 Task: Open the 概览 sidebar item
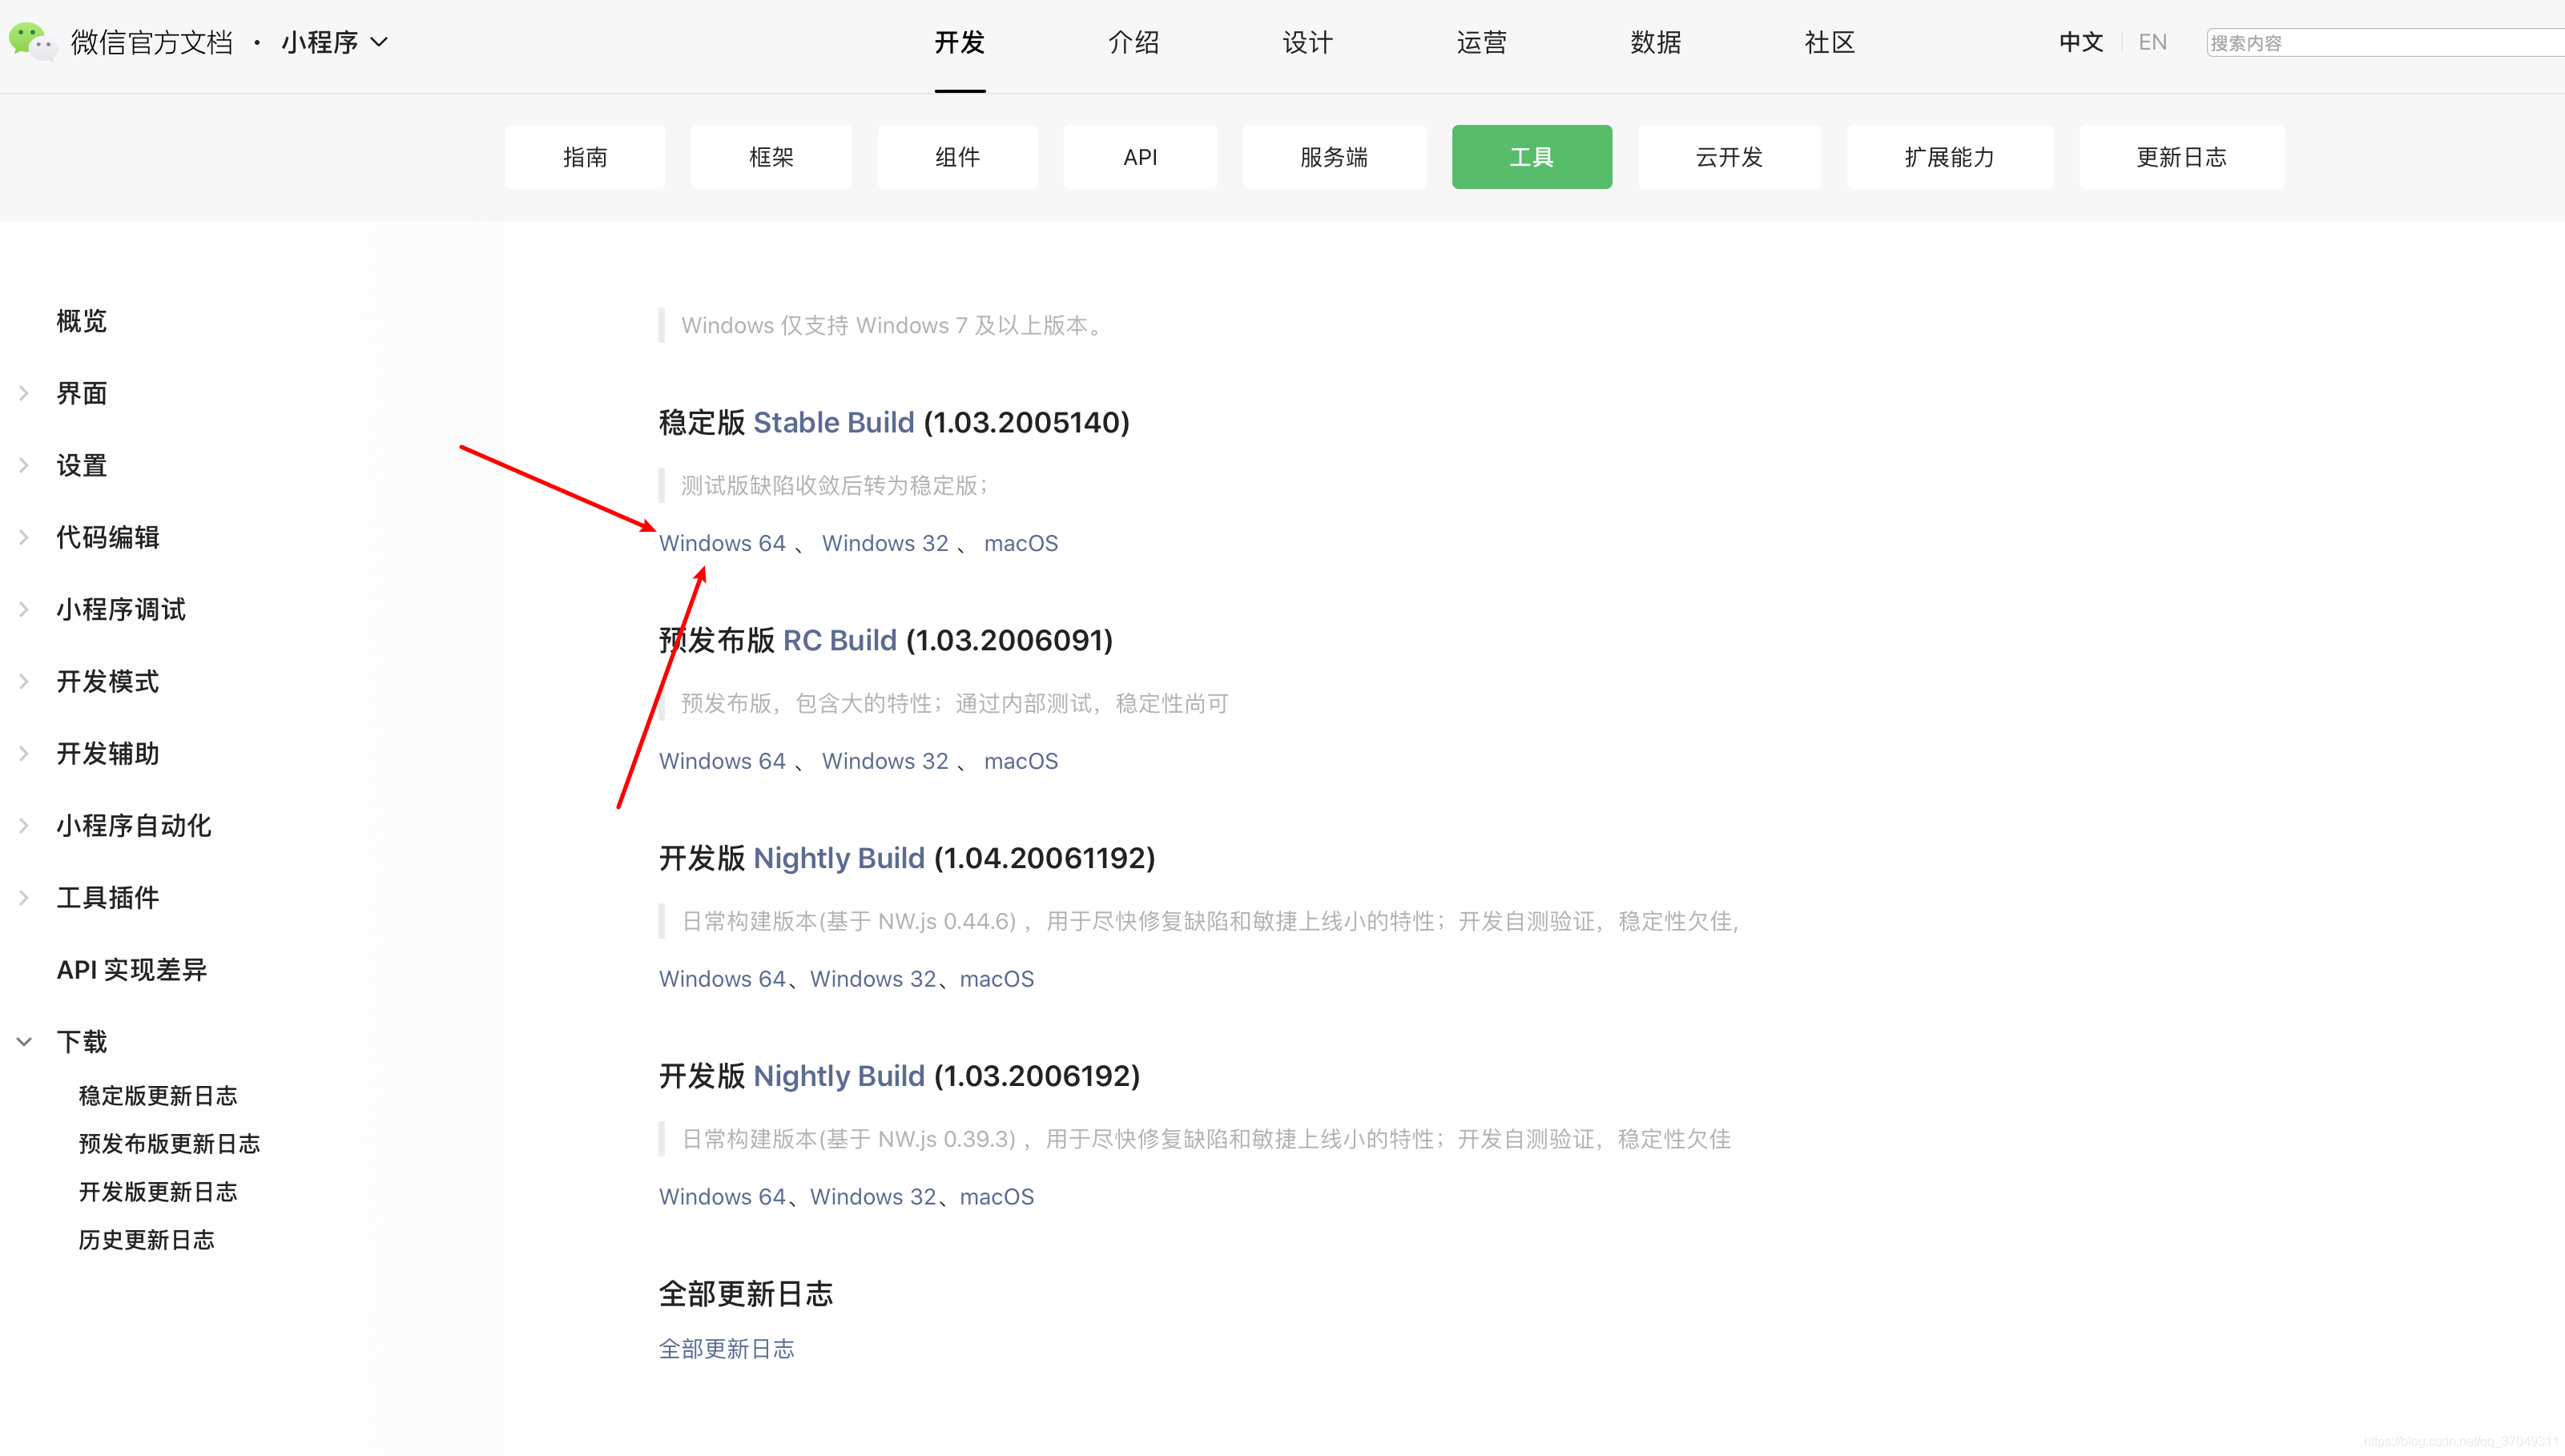(81, 321)
